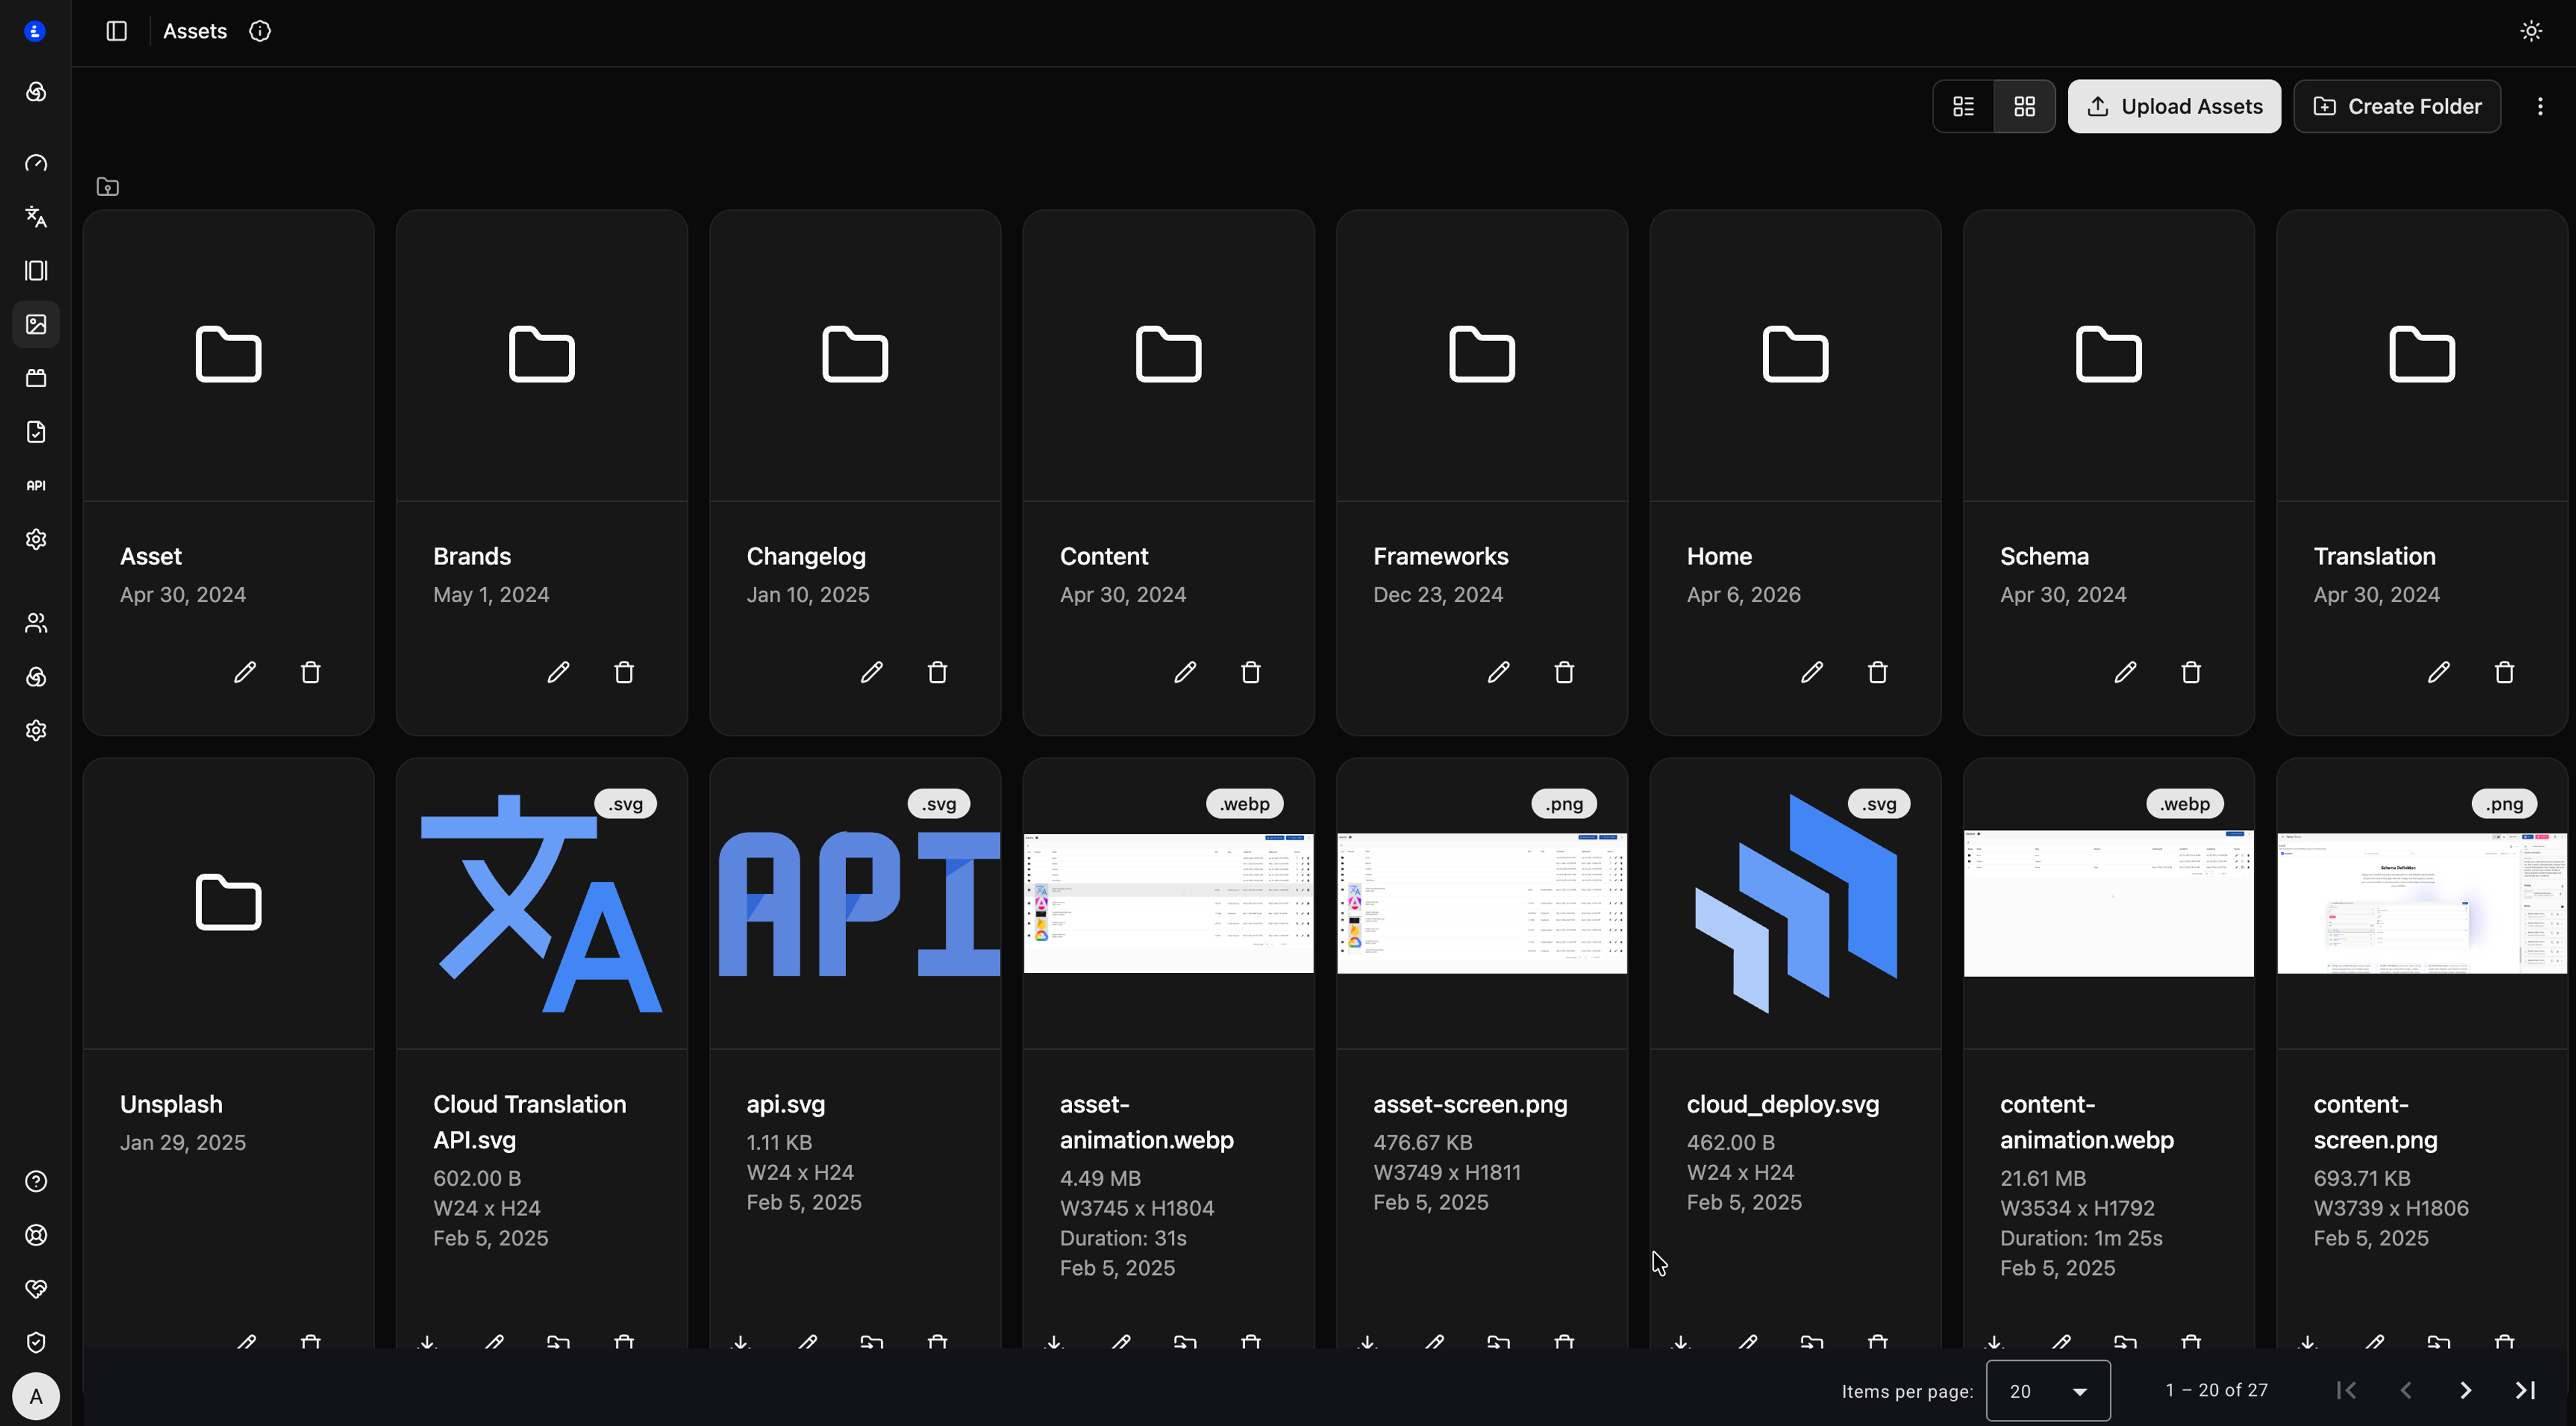Edit the Content folder
2576x1426 pixels.
coord(1185,672)
